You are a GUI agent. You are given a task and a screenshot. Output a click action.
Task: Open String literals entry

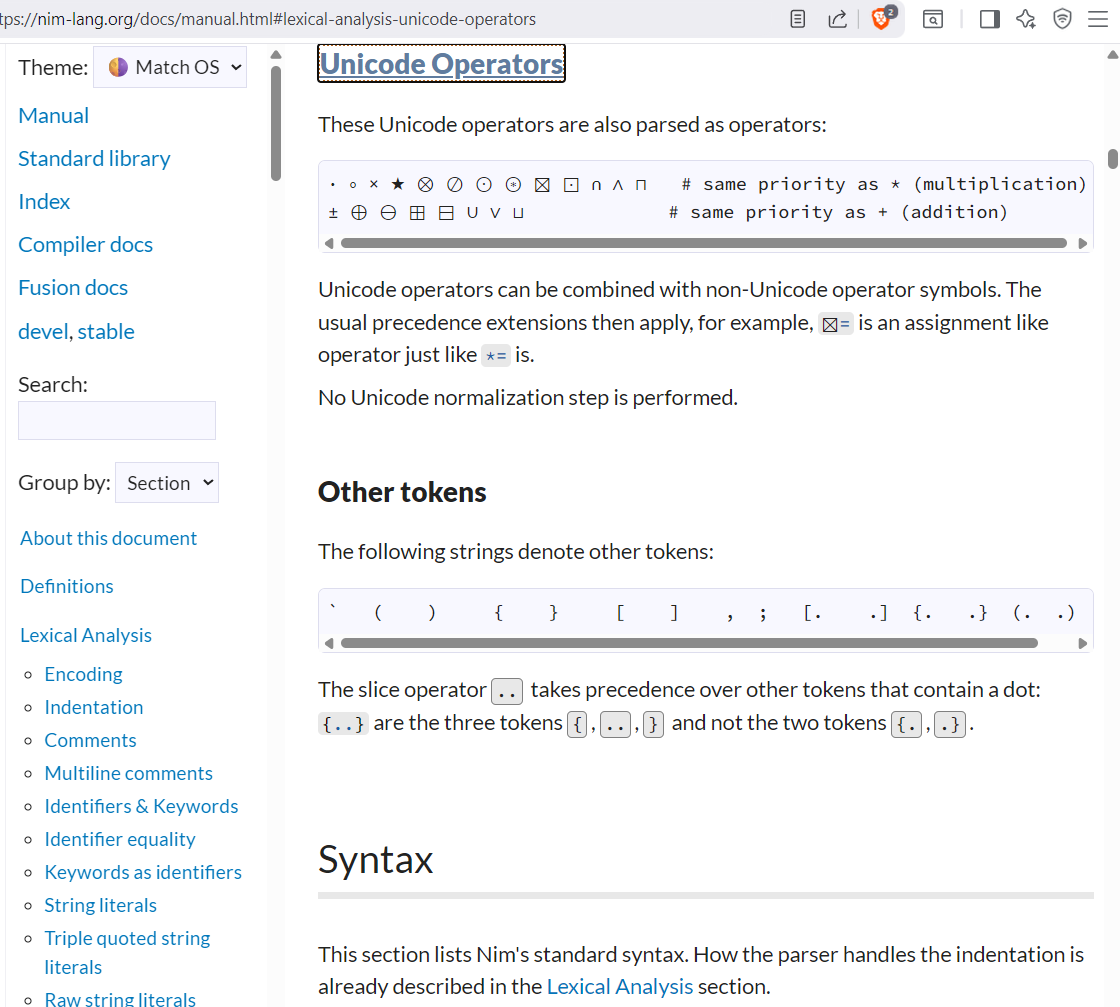(x=101, y=905)
